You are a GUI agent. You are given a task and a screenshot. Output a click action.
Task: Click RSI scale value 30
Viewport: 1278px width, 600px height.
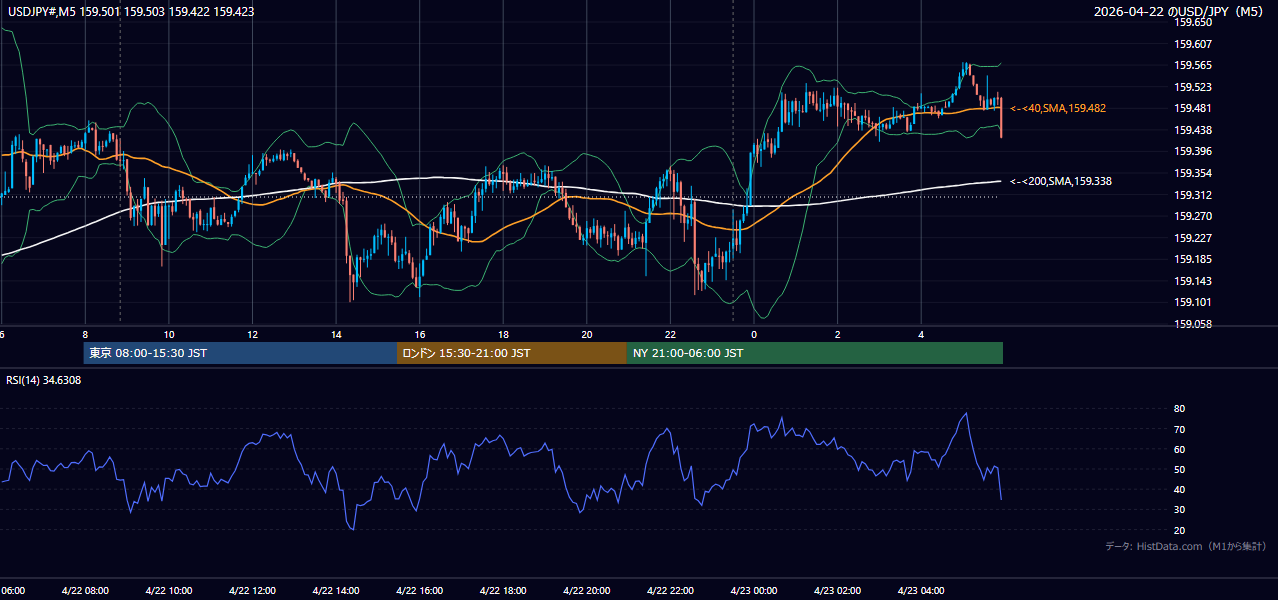coord(1180,509)
